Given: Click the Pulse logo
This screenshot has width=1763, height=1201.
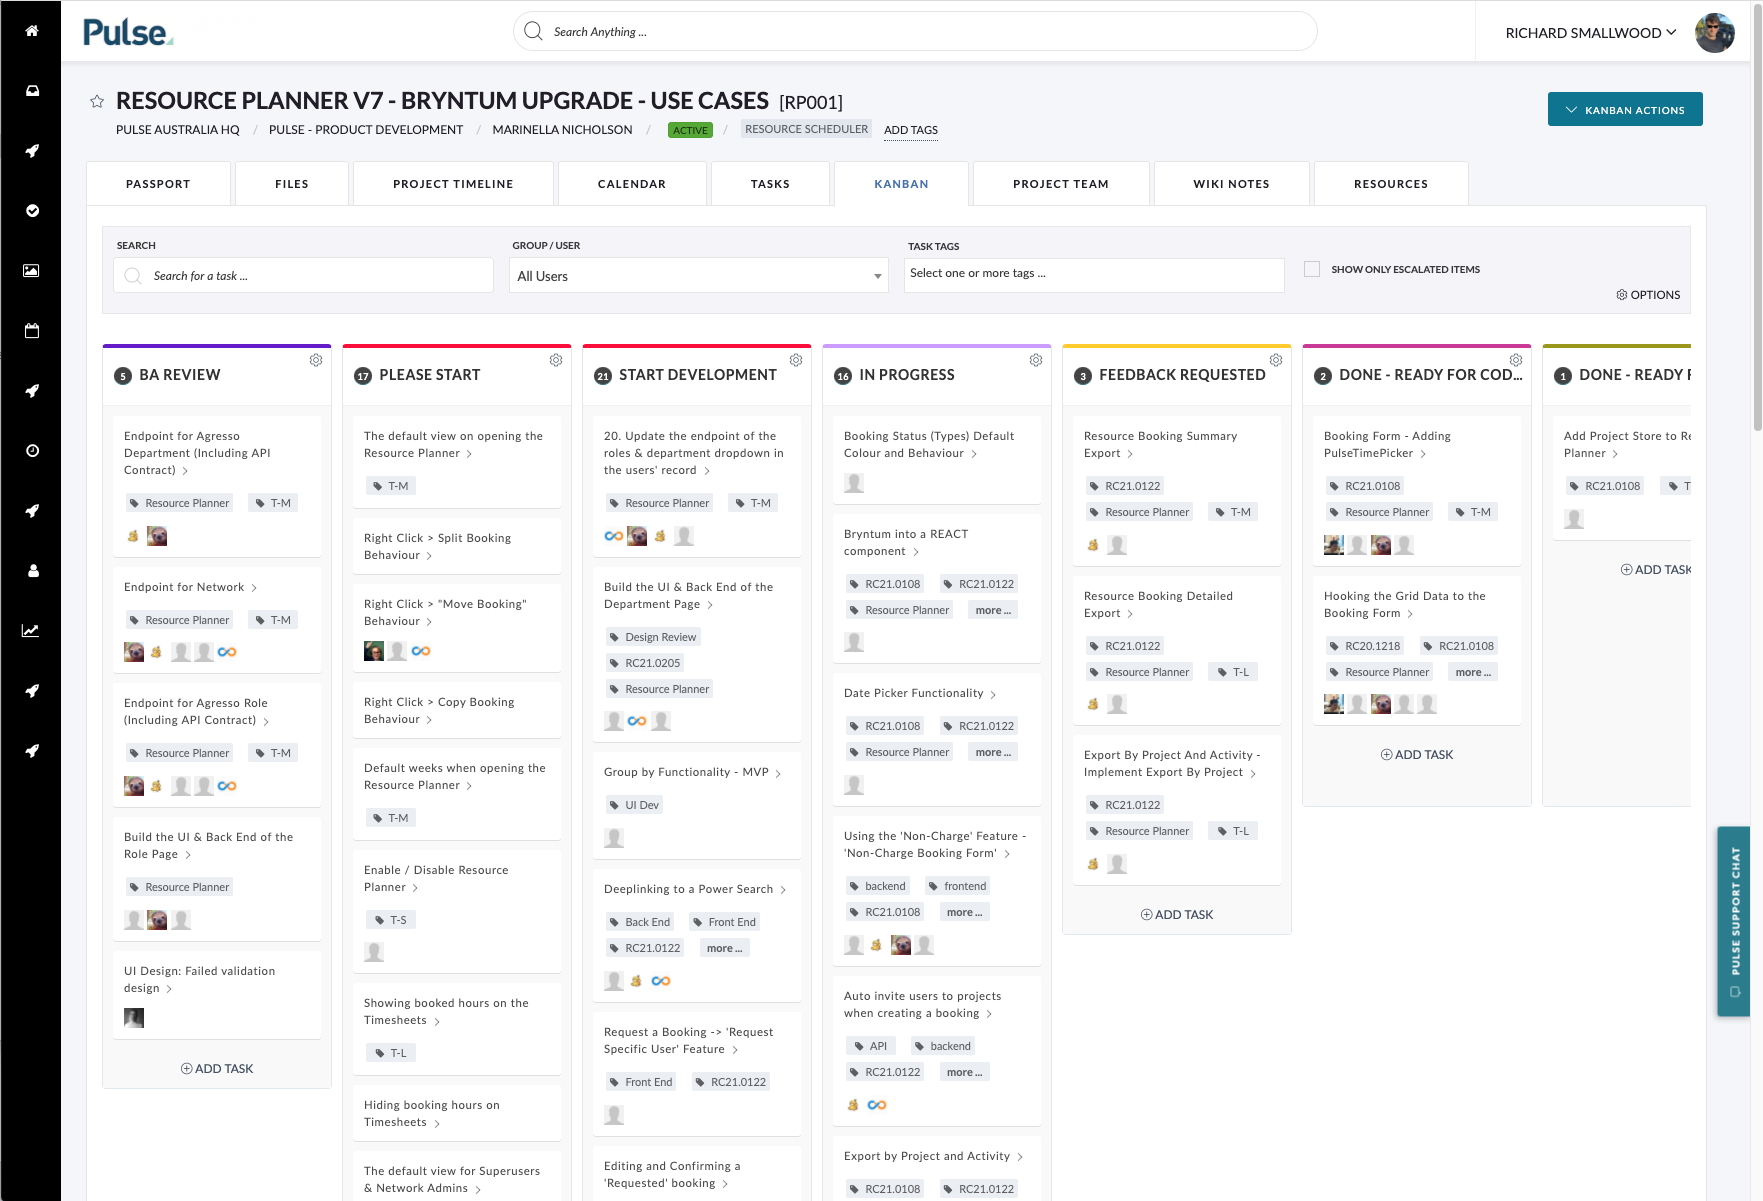Looking at the screenshot, I should [128, 32].
